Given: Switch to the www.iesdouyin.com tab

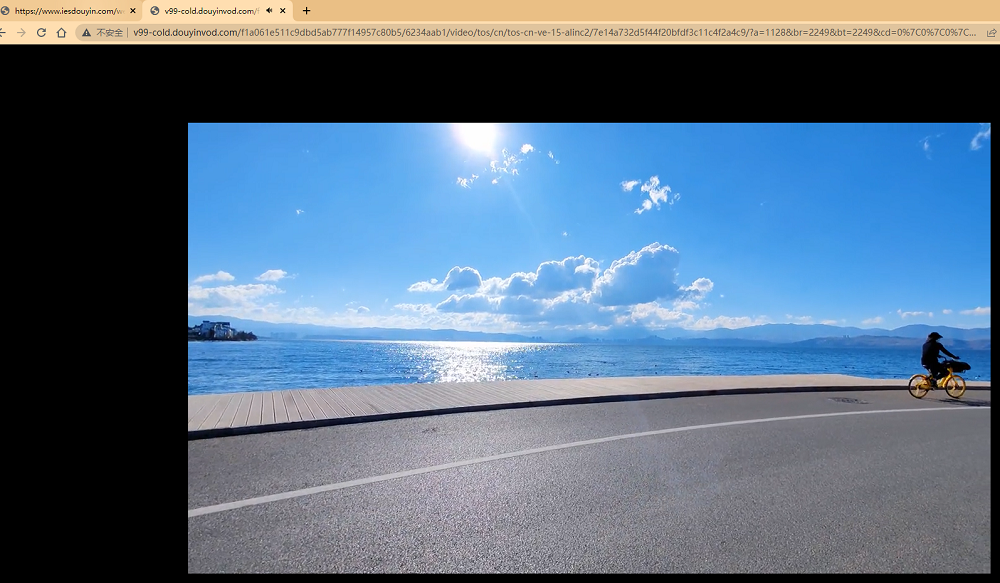Looking at the screenshot, I should click(x=69, y=11).
